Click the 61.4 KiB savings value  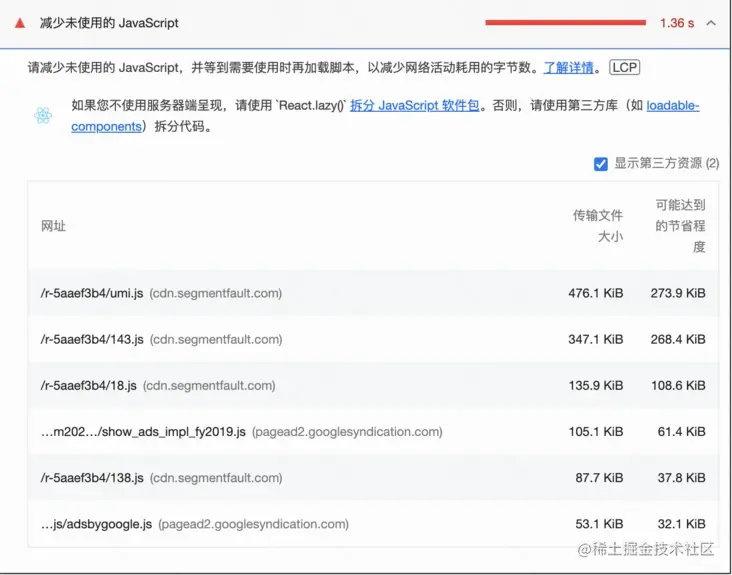[x=682, y=432]
